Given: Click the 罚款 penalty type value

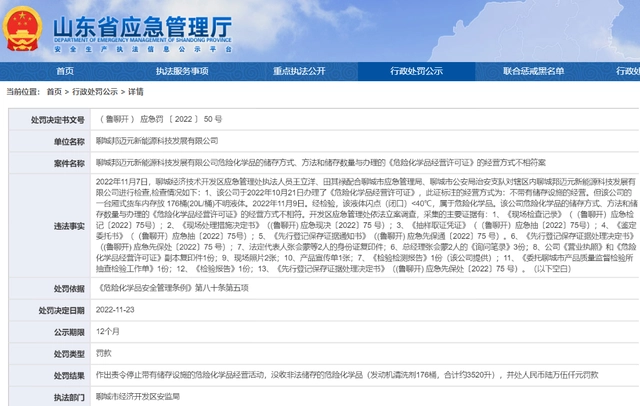Looking at the screenshot, I should point(104,353).
